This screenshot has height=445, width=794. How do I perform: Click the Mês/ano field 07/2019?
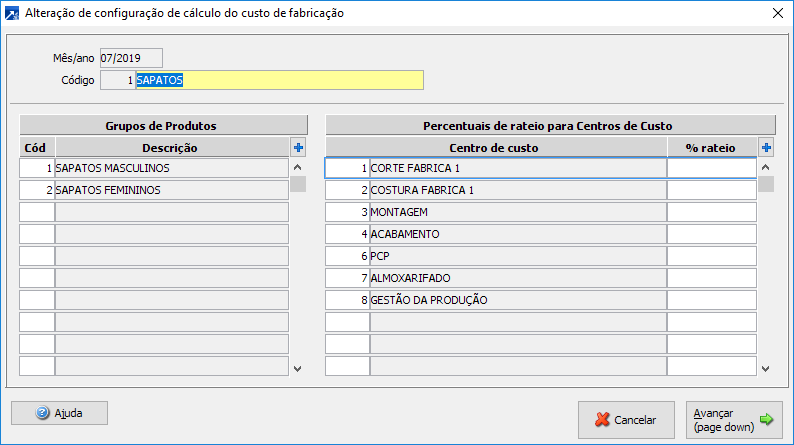coord(130,58)
